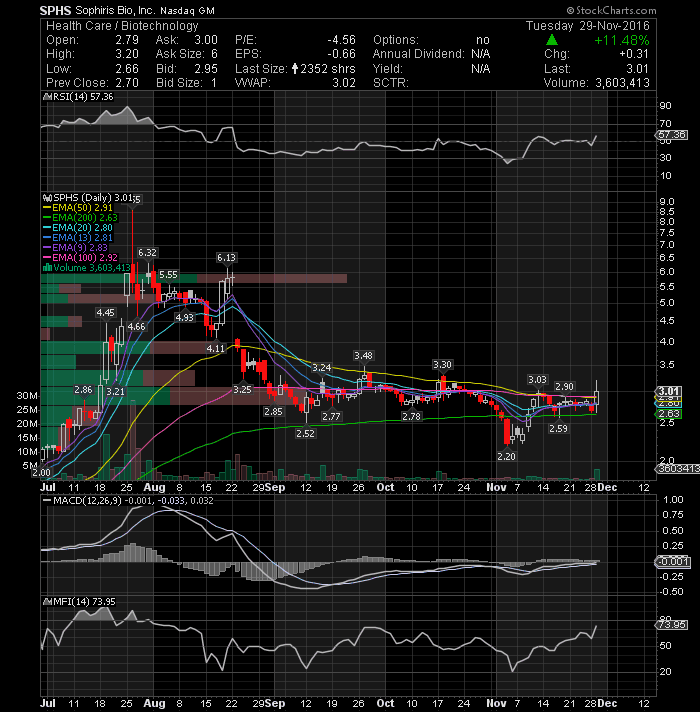Click the Options value no

coord(483,40)
